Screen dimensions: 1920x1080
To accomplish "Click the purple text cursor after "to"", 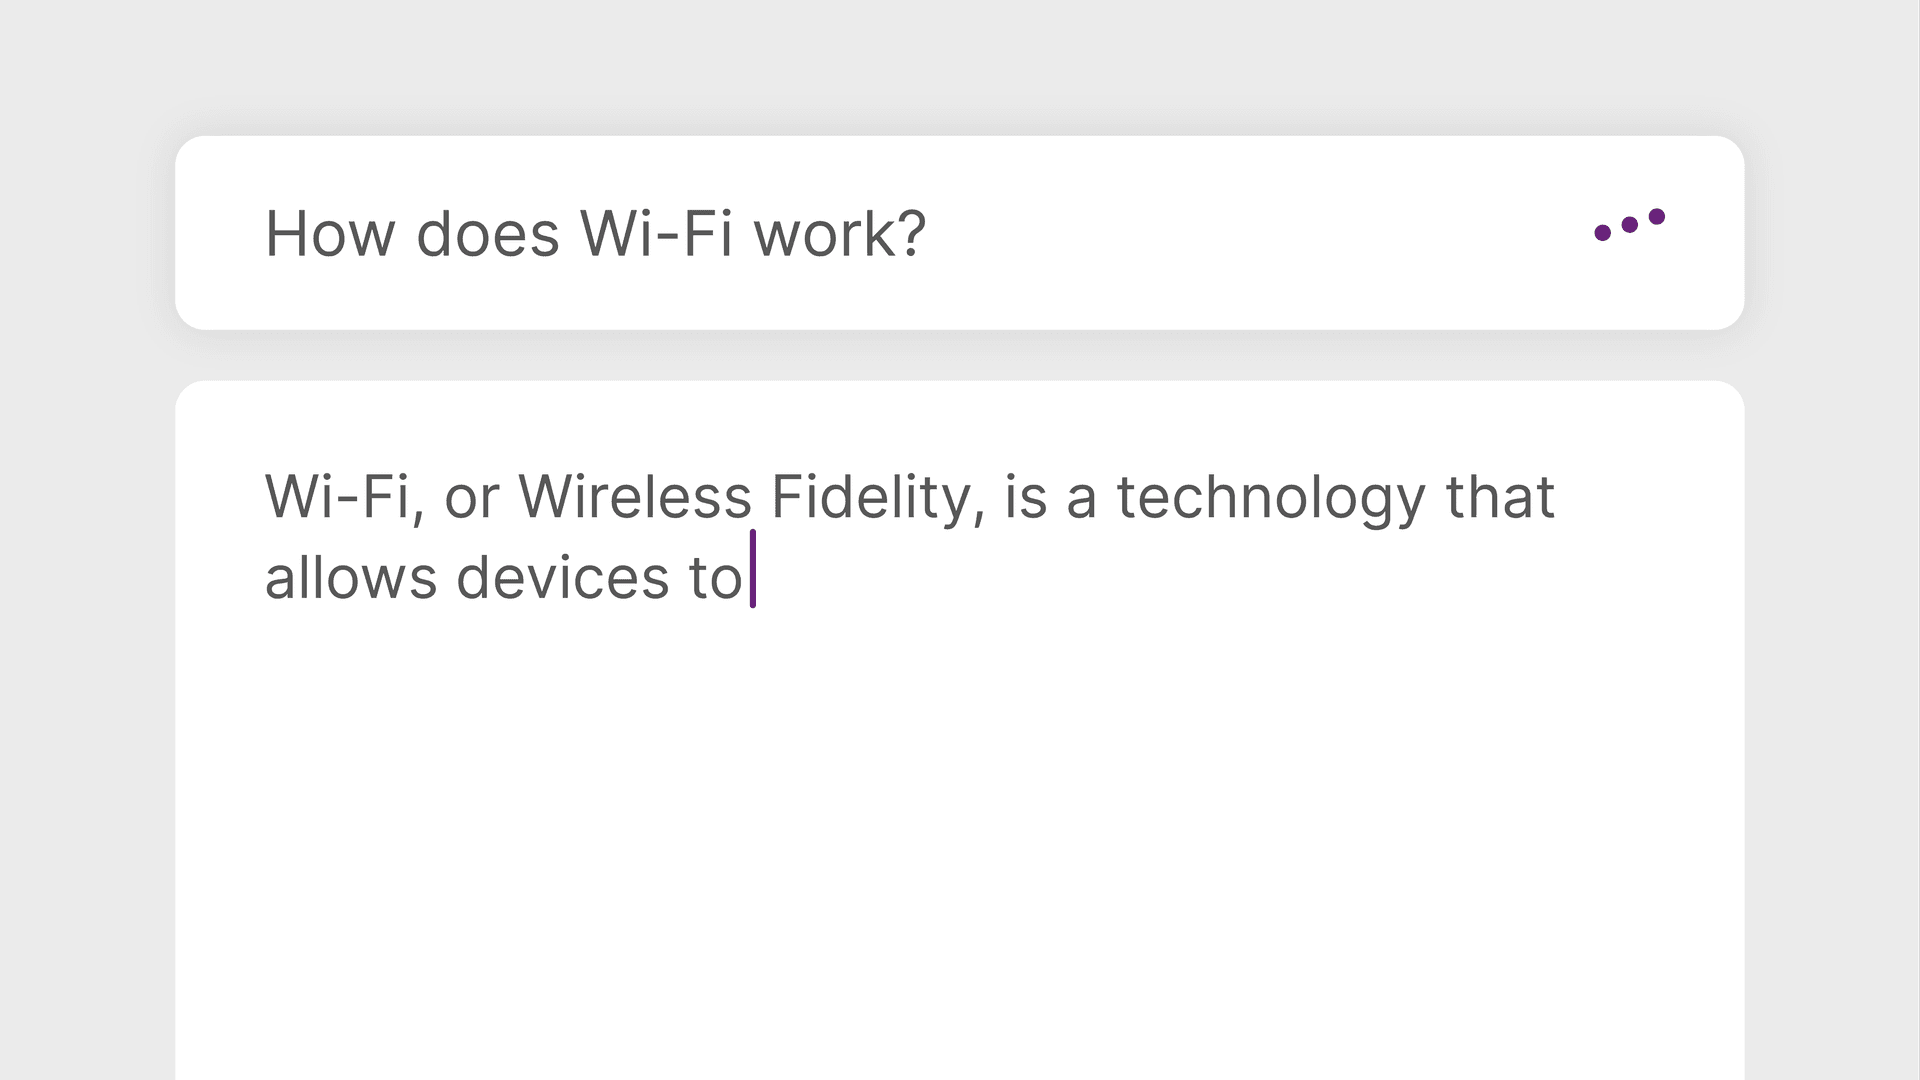I will 753,569.
